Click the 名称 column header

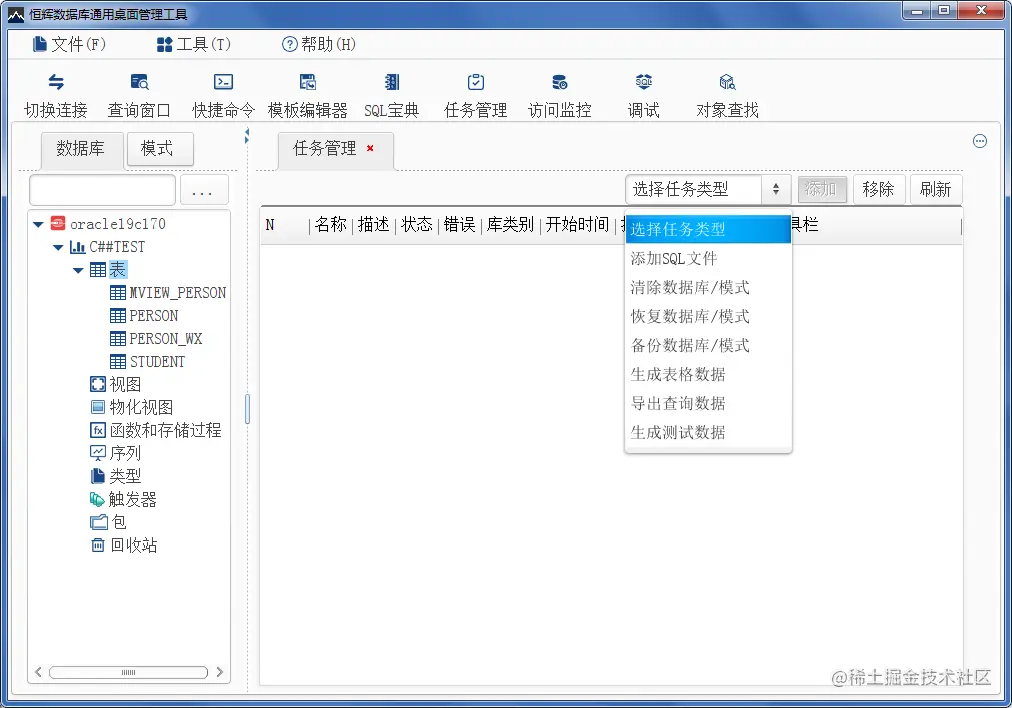point(331,225)
